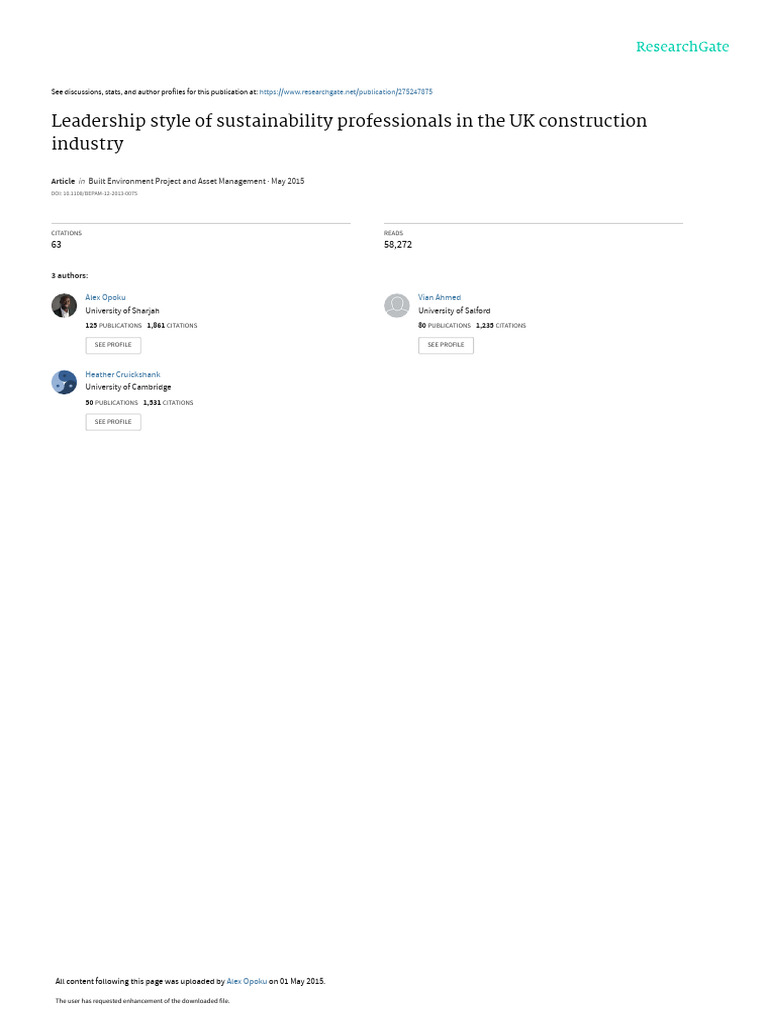Click the DOI text below the article line

[94, 193]
